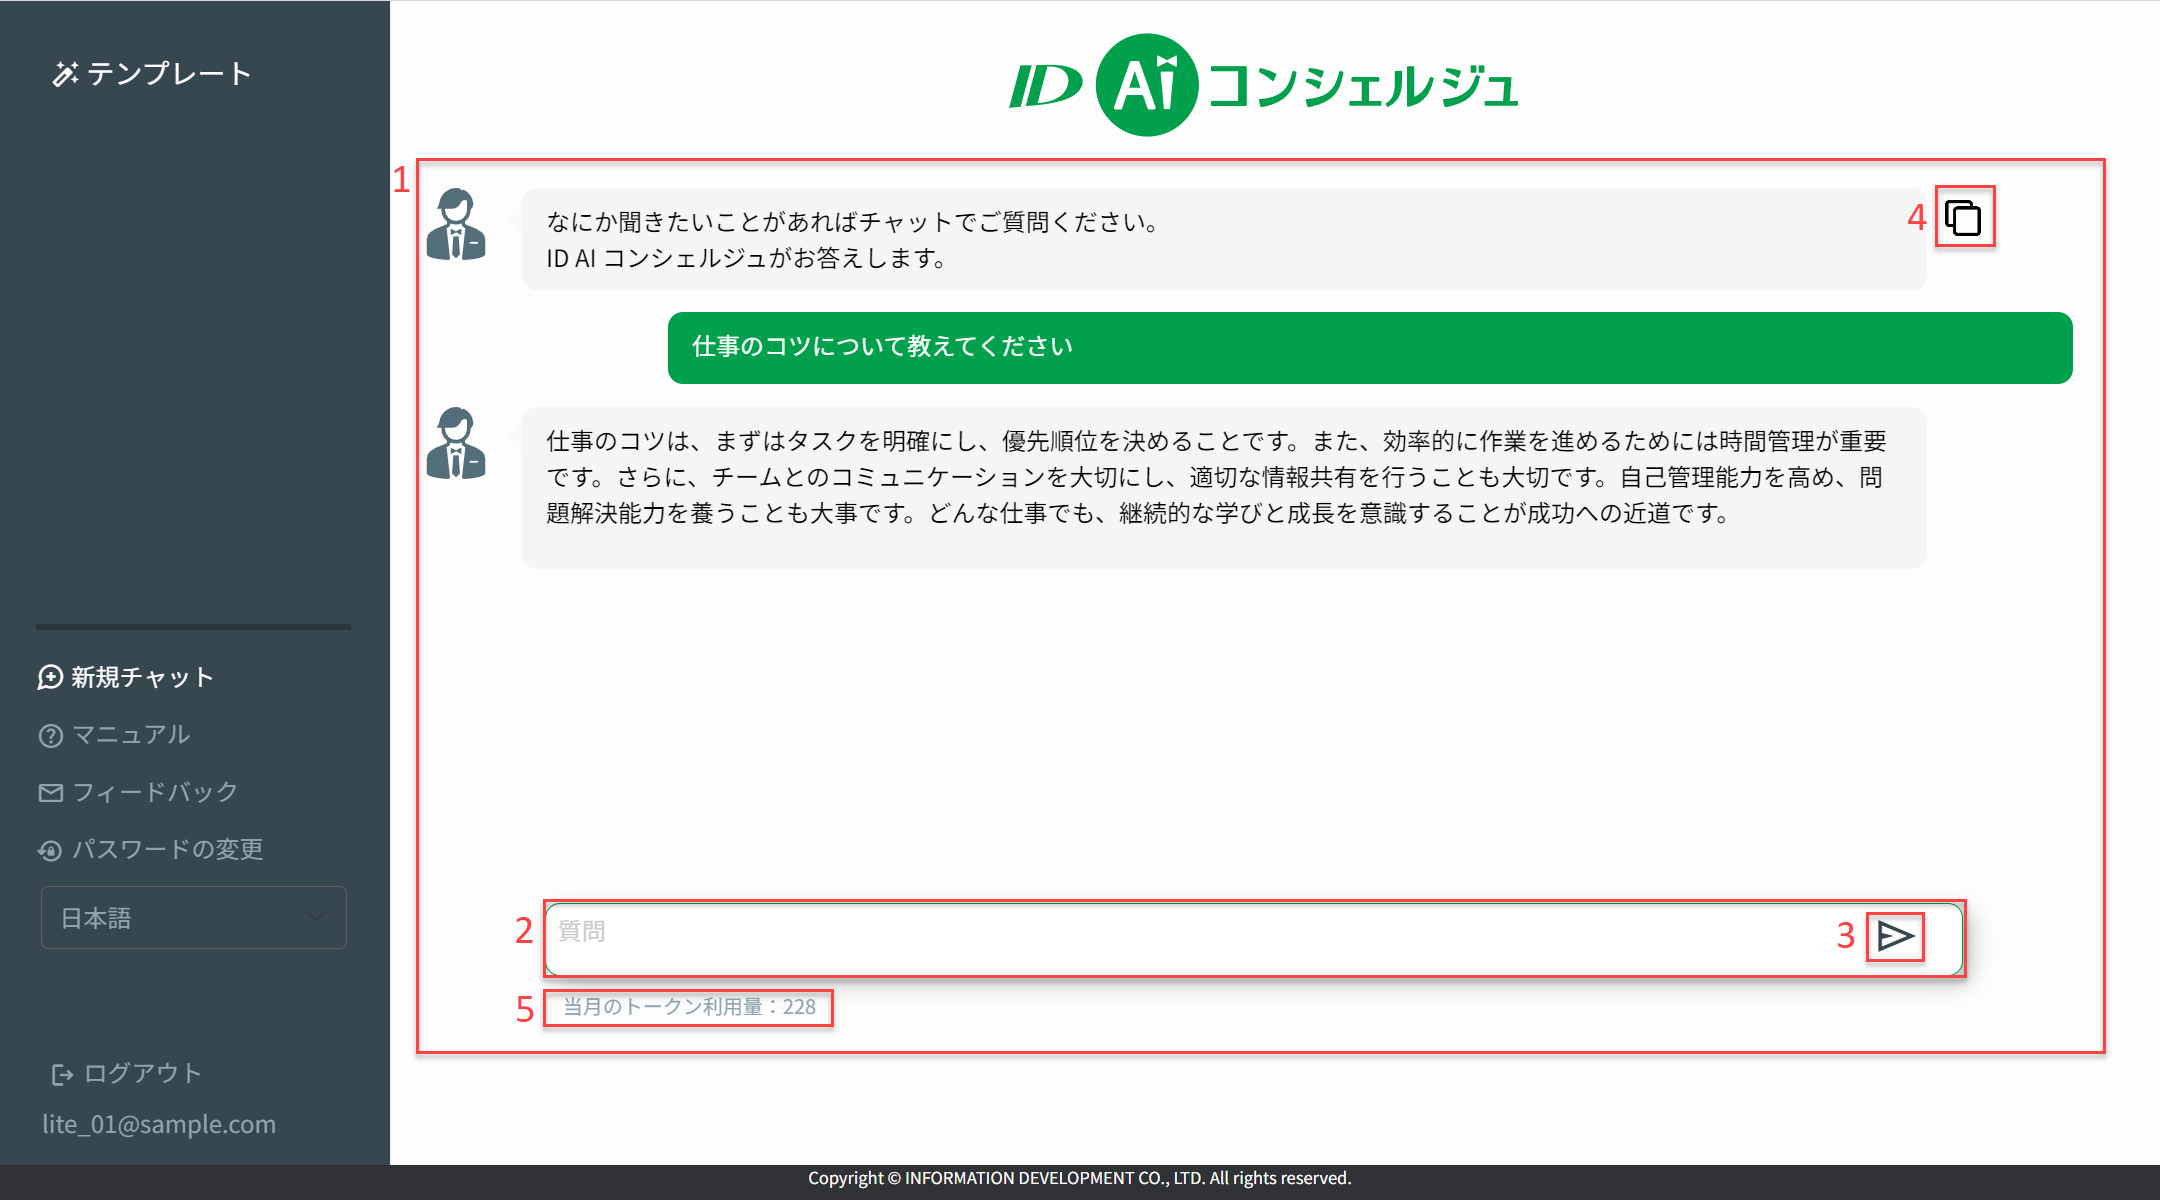Image resolution: width=2160 pixels, height=1200 pixels.
Task: Click the chat-plus icon beside 新規チャット
Action: [x=50, y=678]
